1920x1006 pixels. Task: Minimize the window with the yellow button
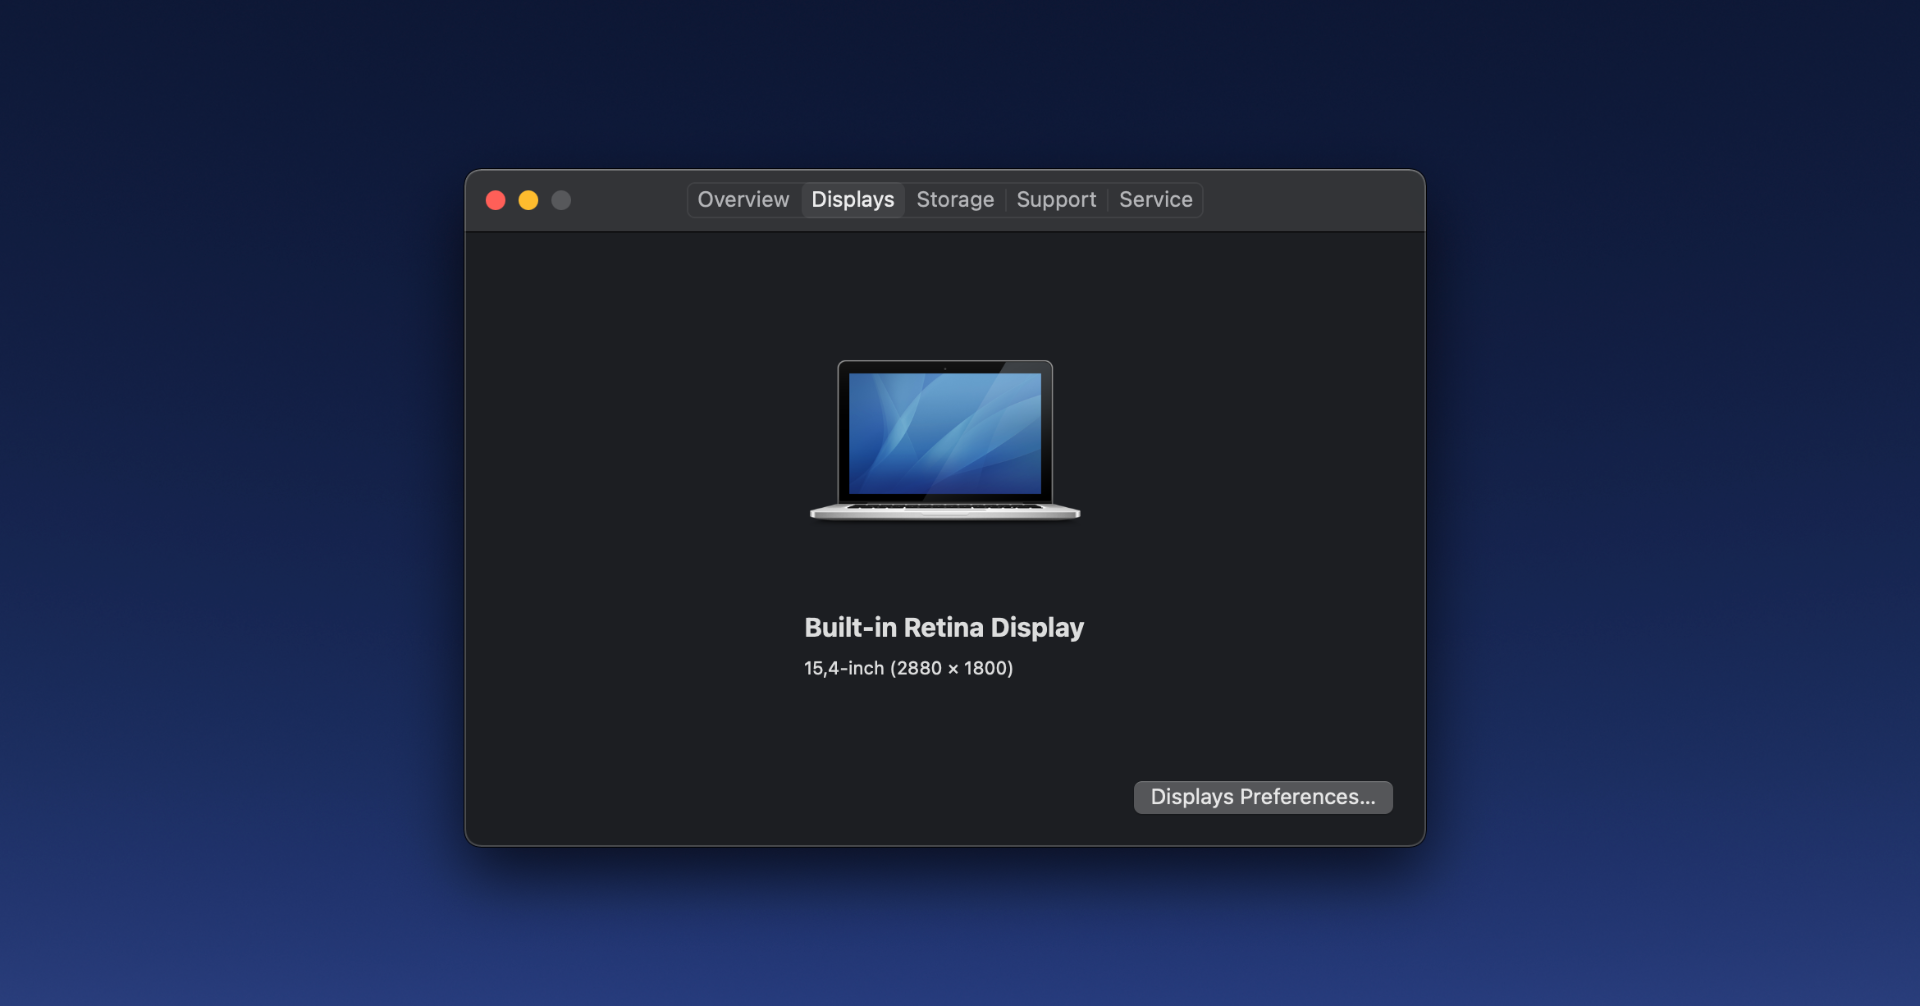[x=528, y=200]
